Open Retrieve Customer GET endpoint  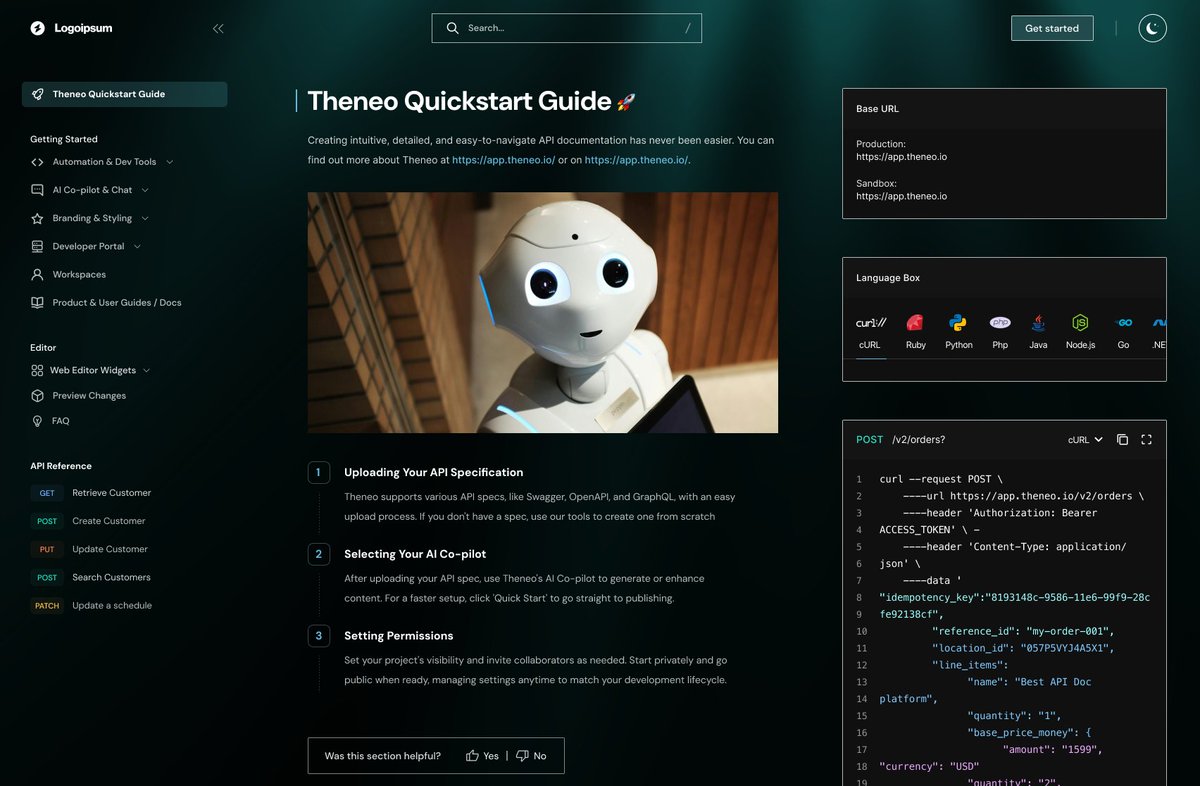coord(91,493)
